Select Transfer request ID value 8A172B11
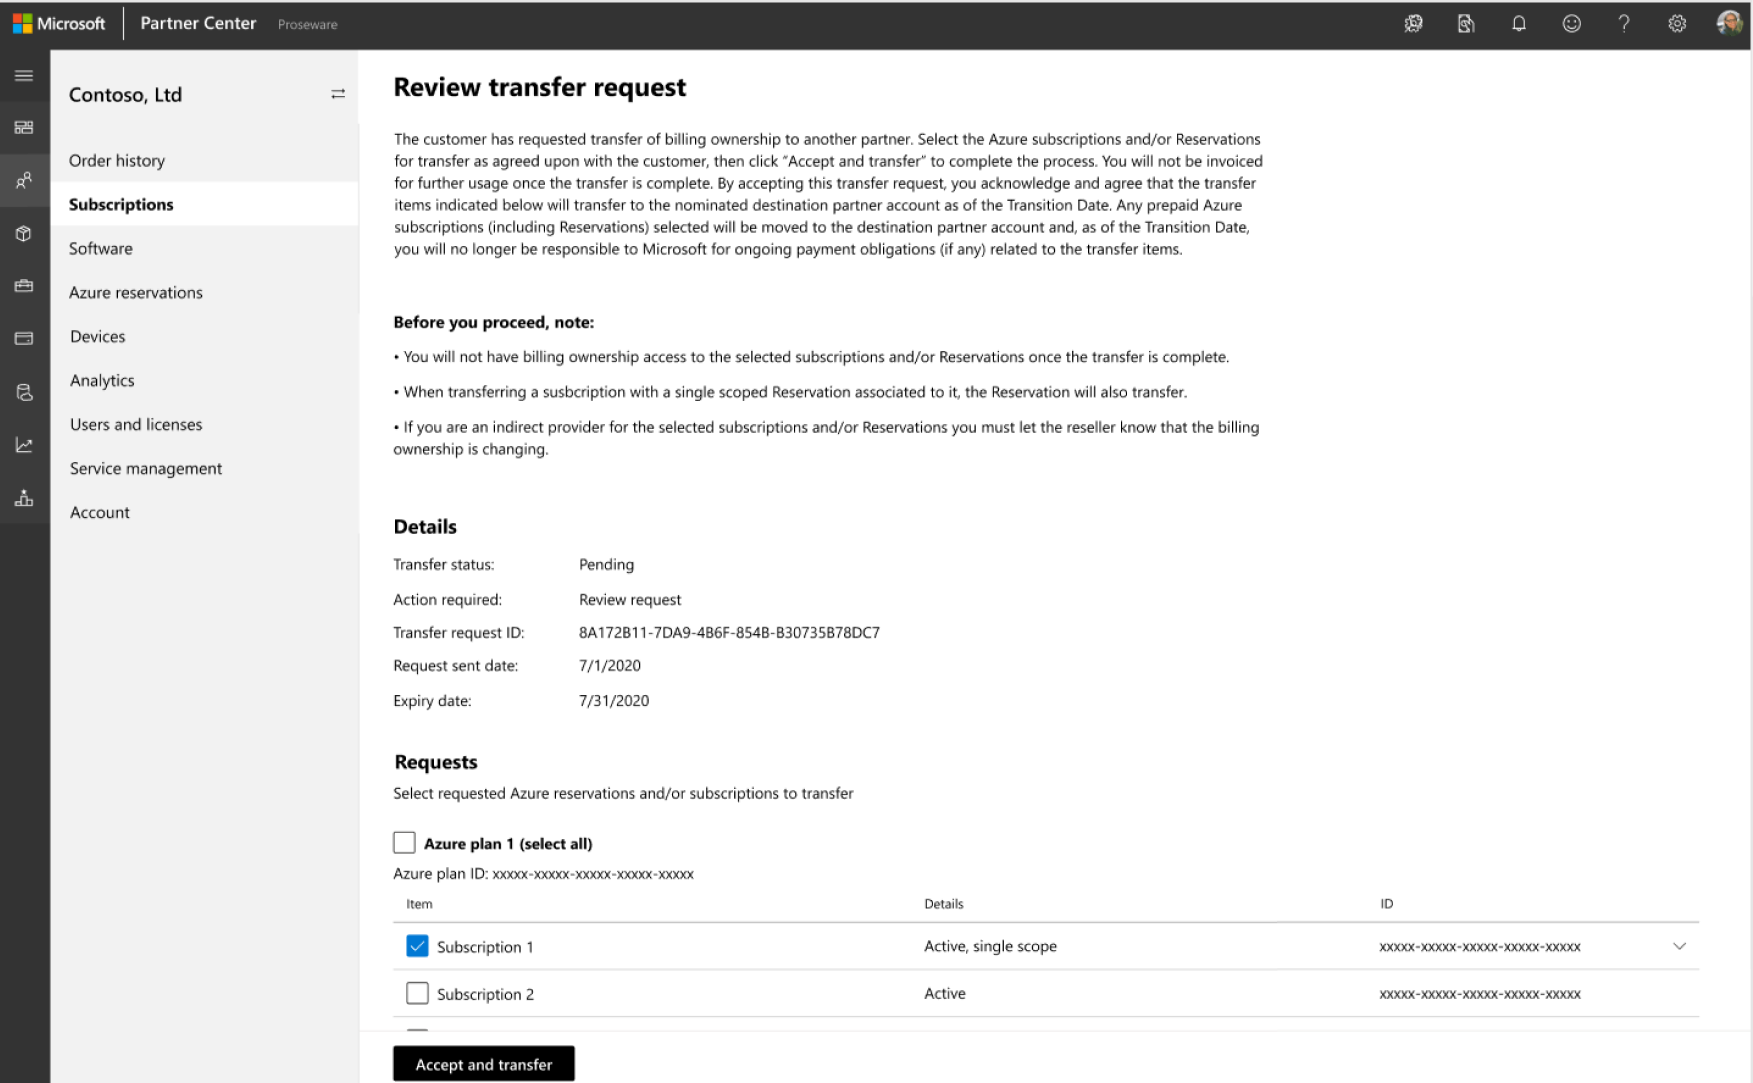 tap(729, 632)
